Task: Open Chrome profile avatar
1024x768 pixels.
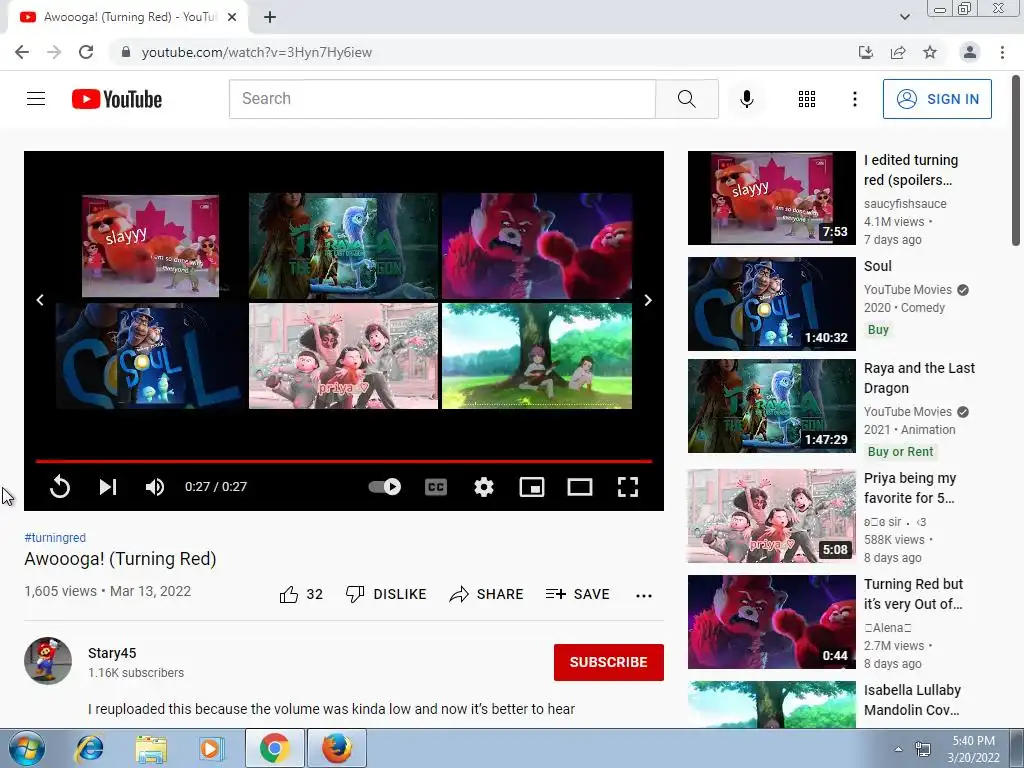Action: pyautogui.click(x=970, y=52)
